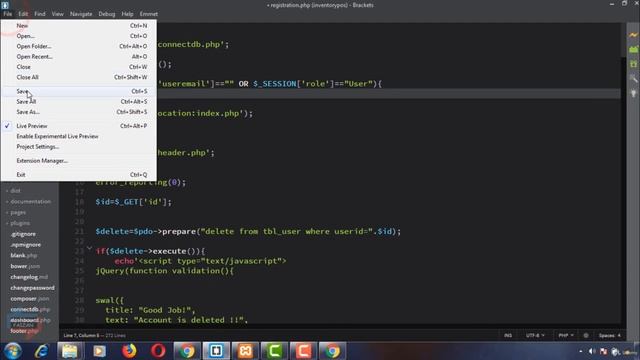The height and width of the screenshot is (360, 640).
Task: Click the Brackets app icon in title bar
Action: coord(5,5)
